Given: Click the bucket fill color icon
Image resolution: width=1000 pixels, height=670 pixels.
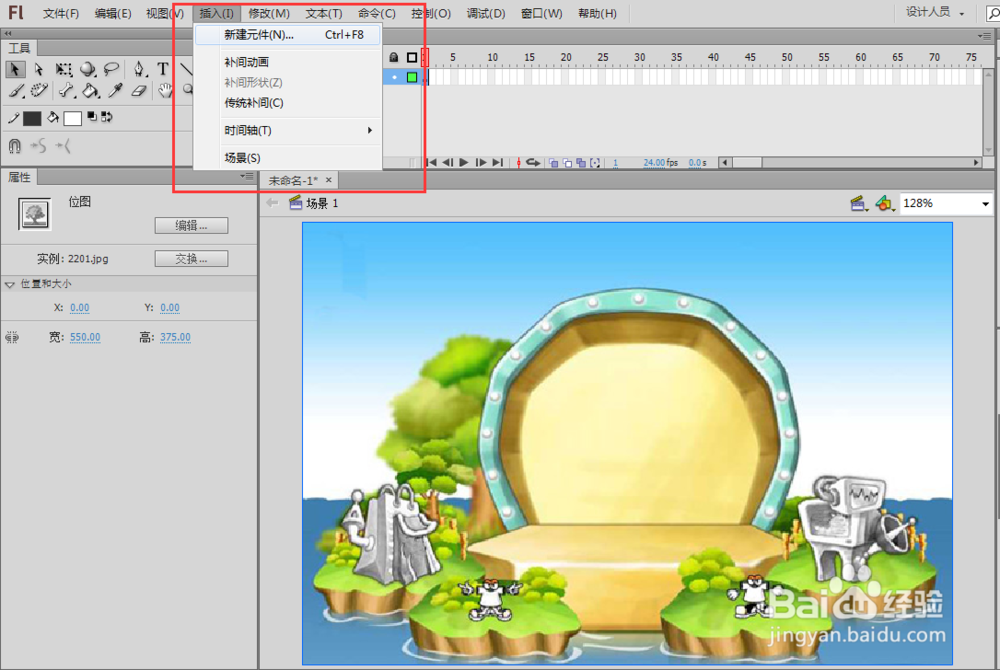Looking at the screenshot, I should tap(54, 117).
